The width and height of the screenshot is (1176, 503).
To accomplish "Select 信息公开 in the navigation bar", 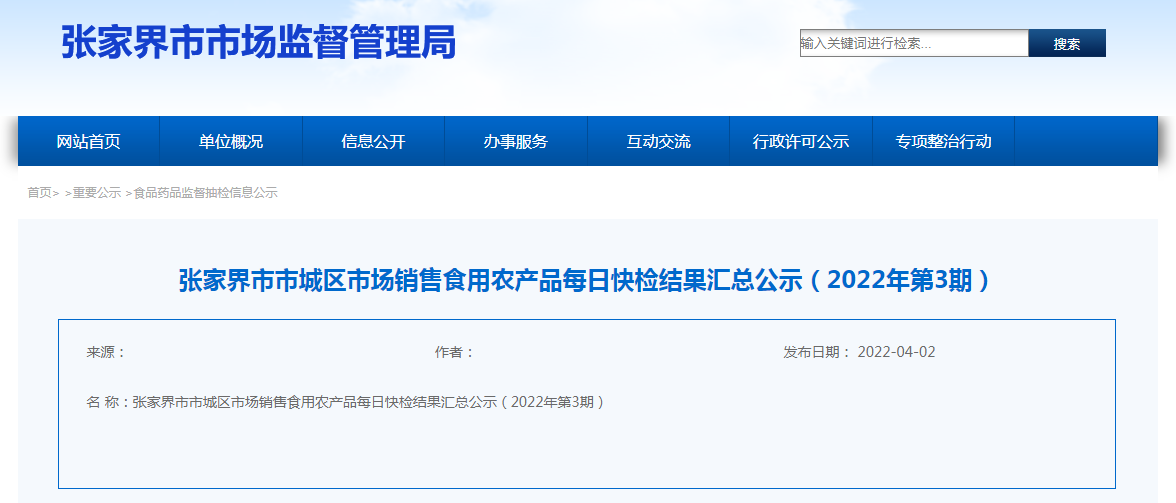I will 374,141.
